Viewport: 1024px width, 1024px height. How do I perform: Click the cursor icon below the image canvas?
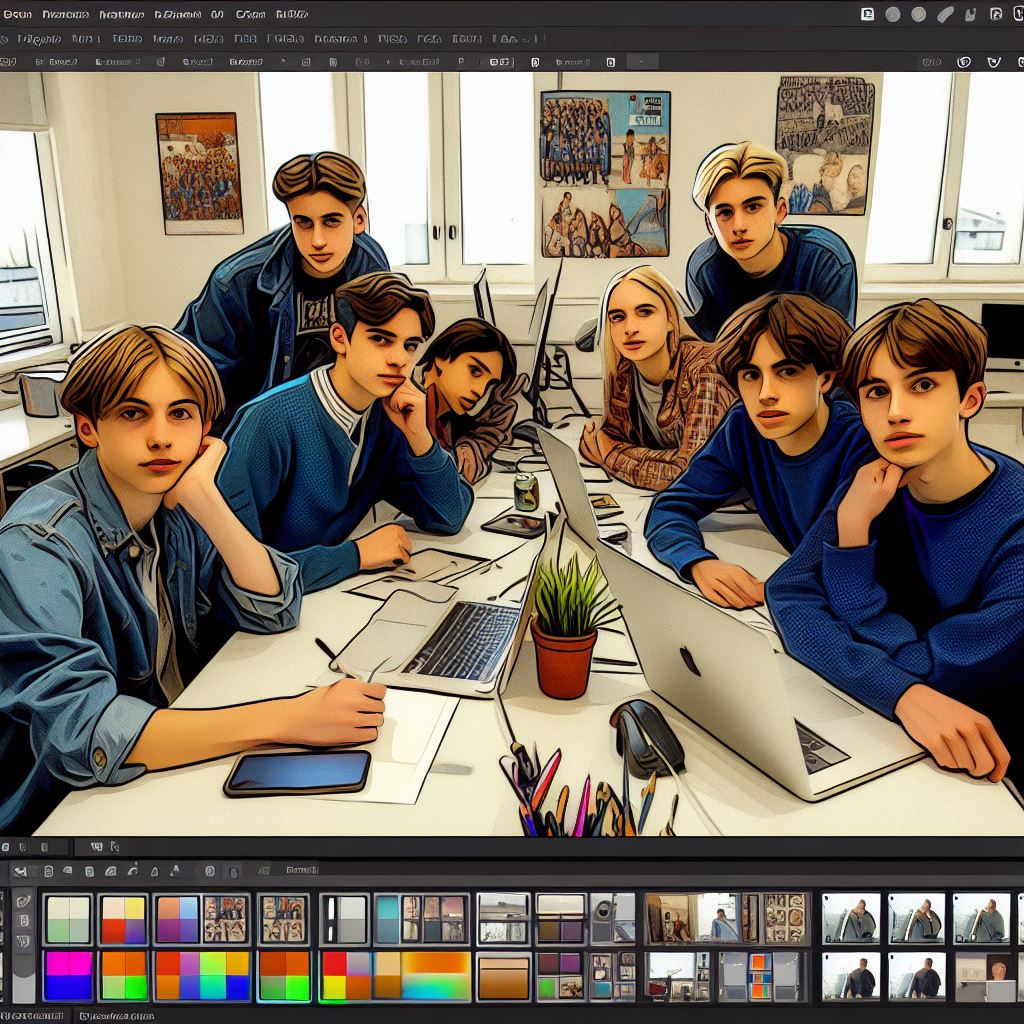[115, 847]
